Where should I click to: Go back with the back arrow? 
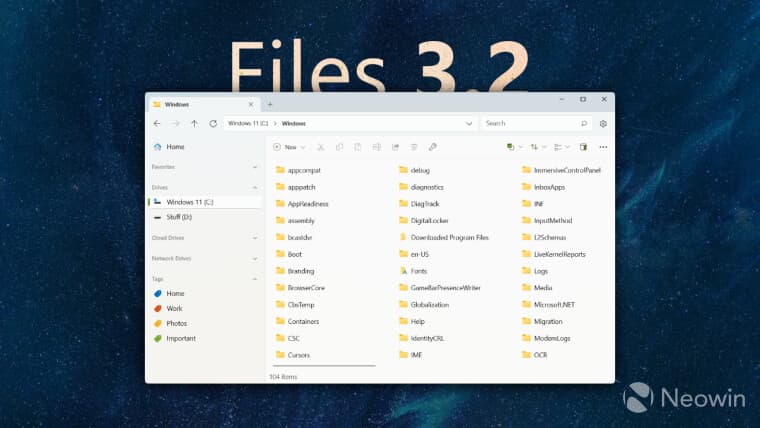tap(157, 124)
